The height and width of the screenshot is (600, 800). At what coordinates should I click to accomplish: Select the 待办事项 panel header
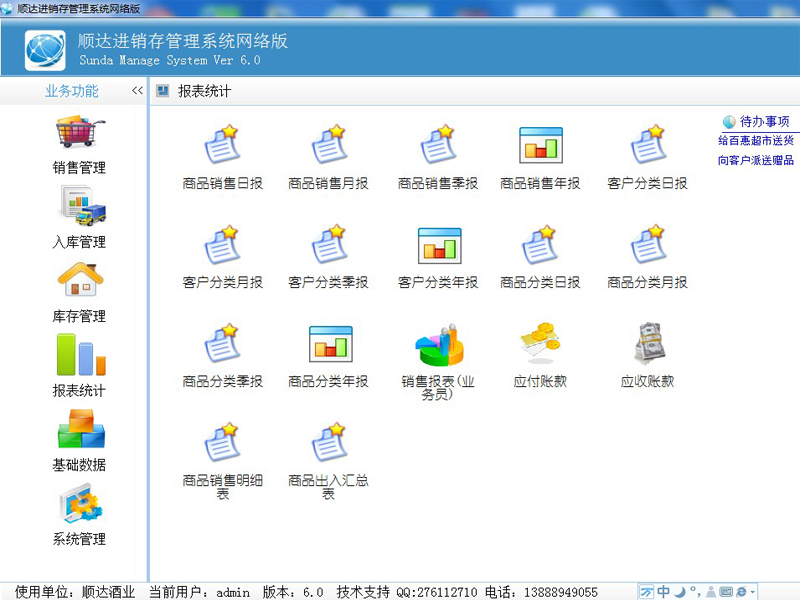764,122
